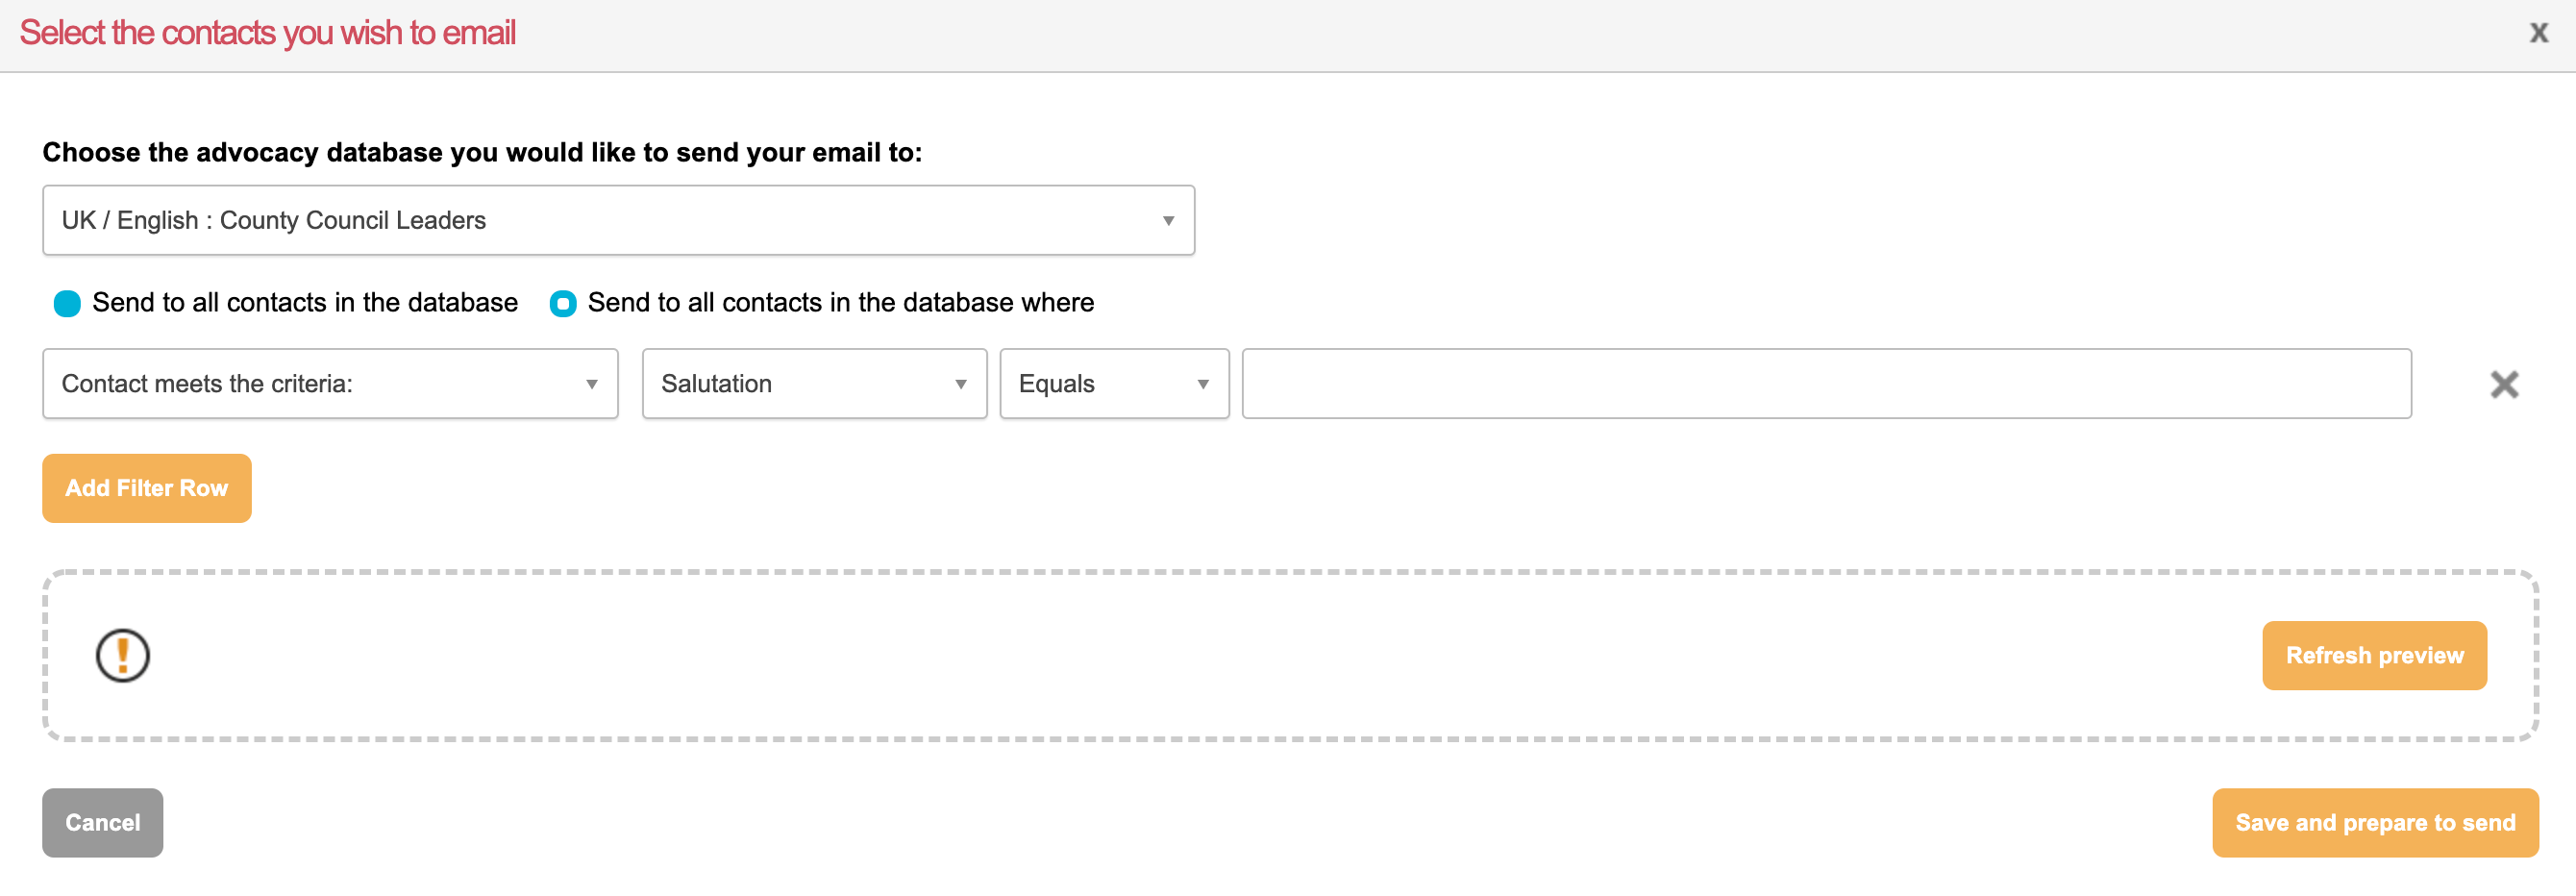Click the 'Send to all contacts in the database' label
The image size is (2576, 896).
click(305, 303)
